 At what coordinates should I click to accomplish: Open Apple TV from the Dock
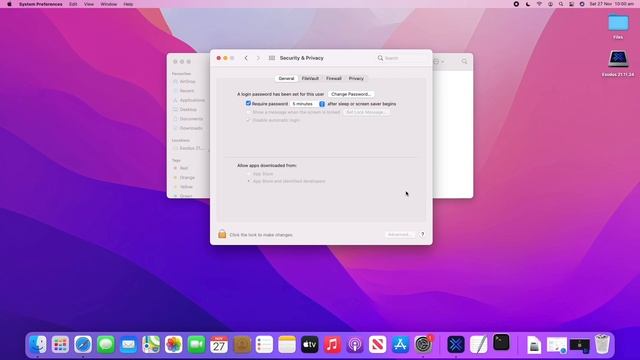(x=310, y=344)
